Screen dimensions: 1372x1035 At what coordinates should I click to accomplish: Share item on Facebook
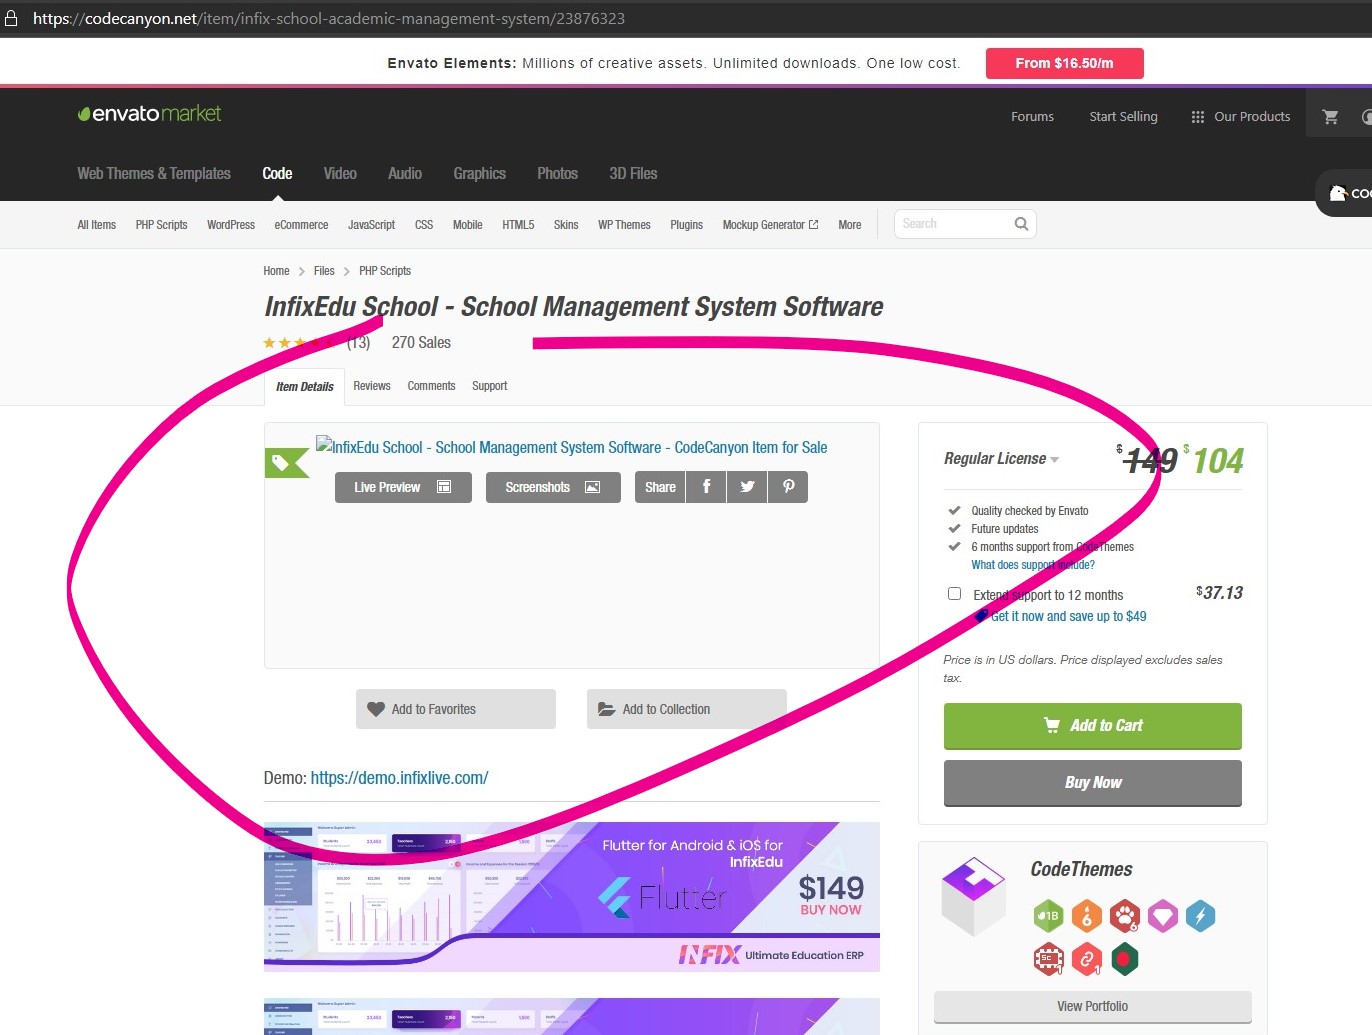point(706,487)
